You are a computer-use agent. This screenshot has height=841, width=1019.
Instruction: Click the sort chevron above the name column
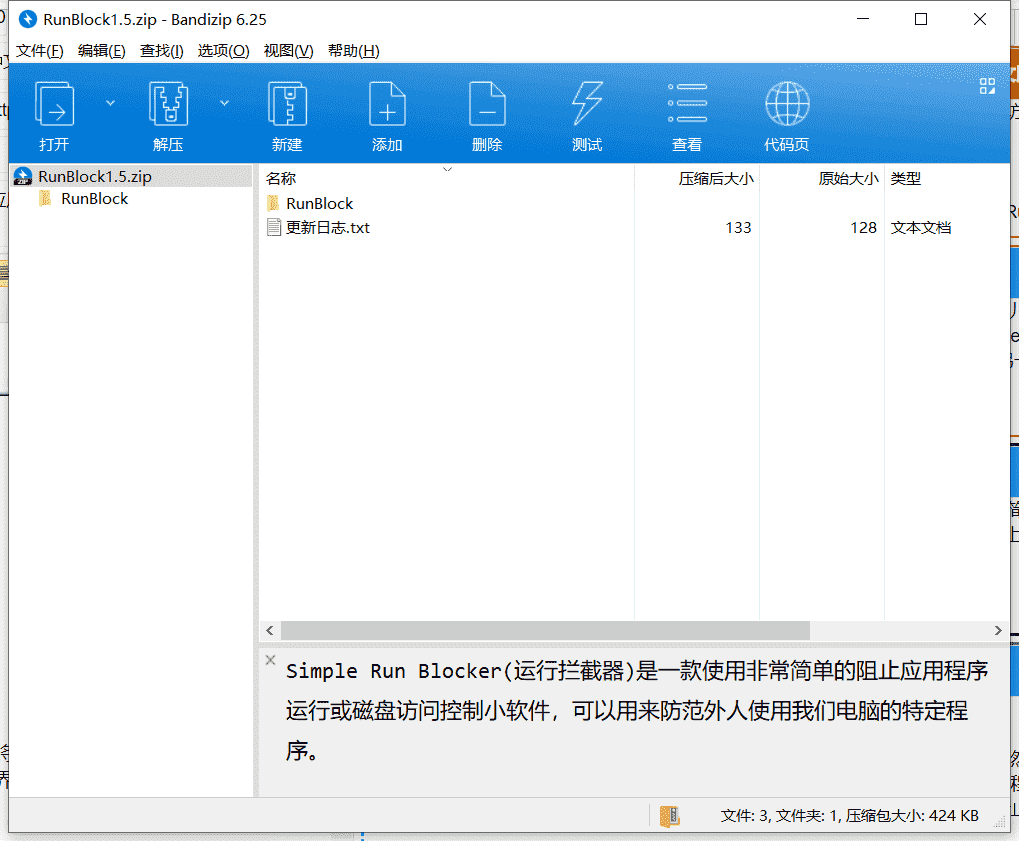click(447, 169)
